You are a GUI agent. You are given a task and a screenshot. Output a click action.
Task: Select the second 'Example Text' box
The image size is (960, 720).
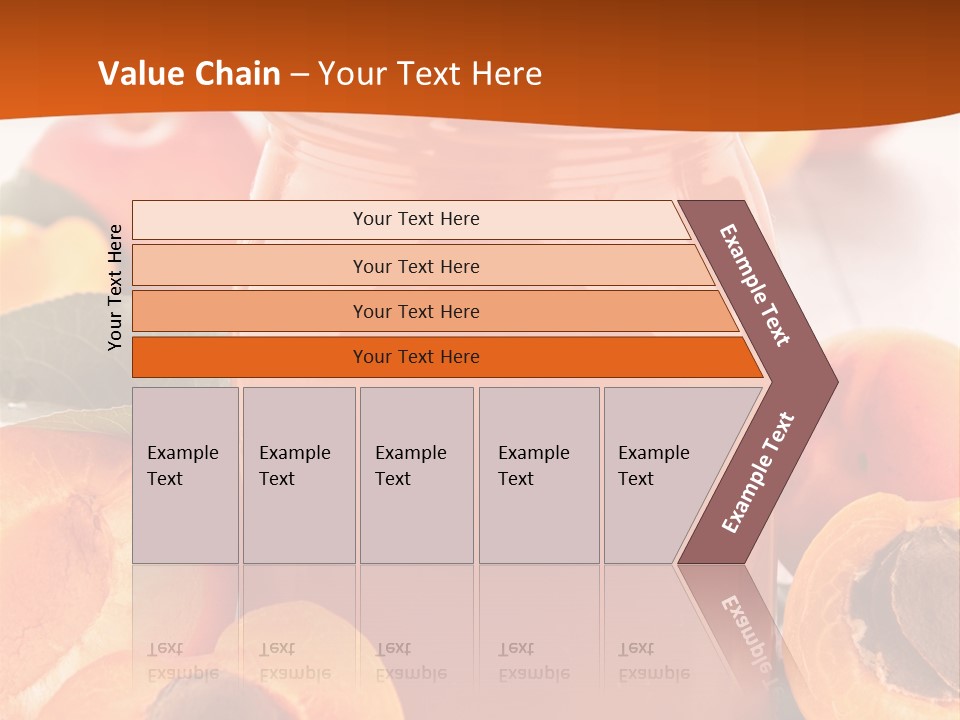tap(299, 475)
